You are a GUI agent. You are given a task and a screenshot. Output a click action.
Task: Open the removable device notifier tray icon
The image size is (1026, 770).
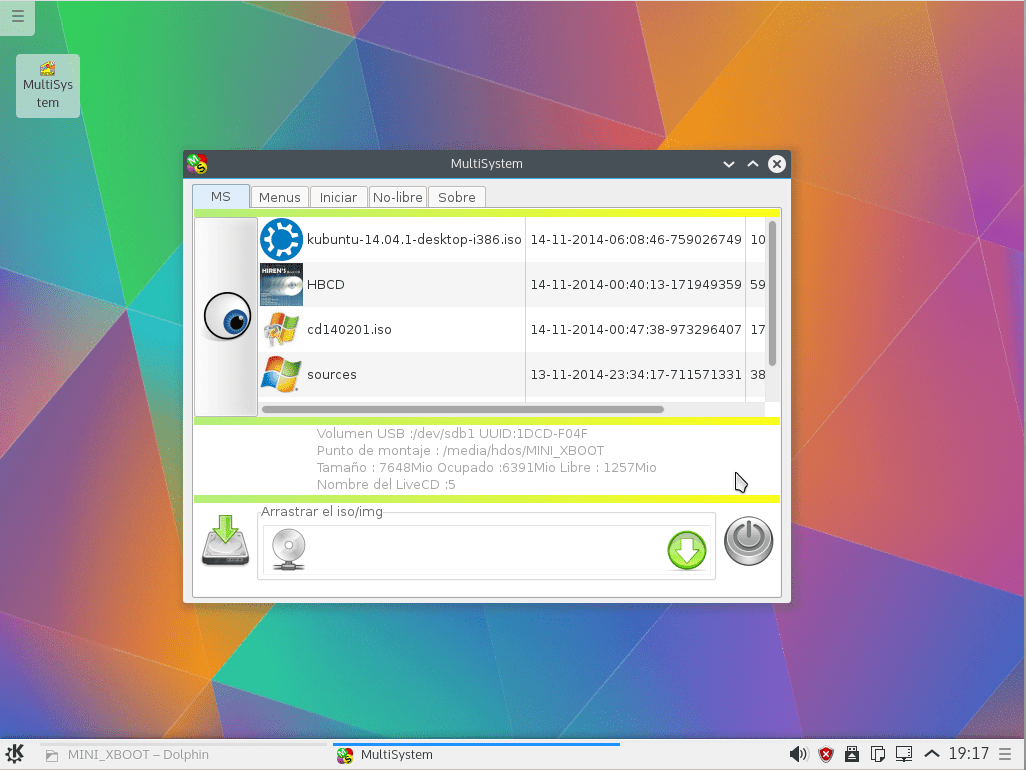(x=851, y=754)
